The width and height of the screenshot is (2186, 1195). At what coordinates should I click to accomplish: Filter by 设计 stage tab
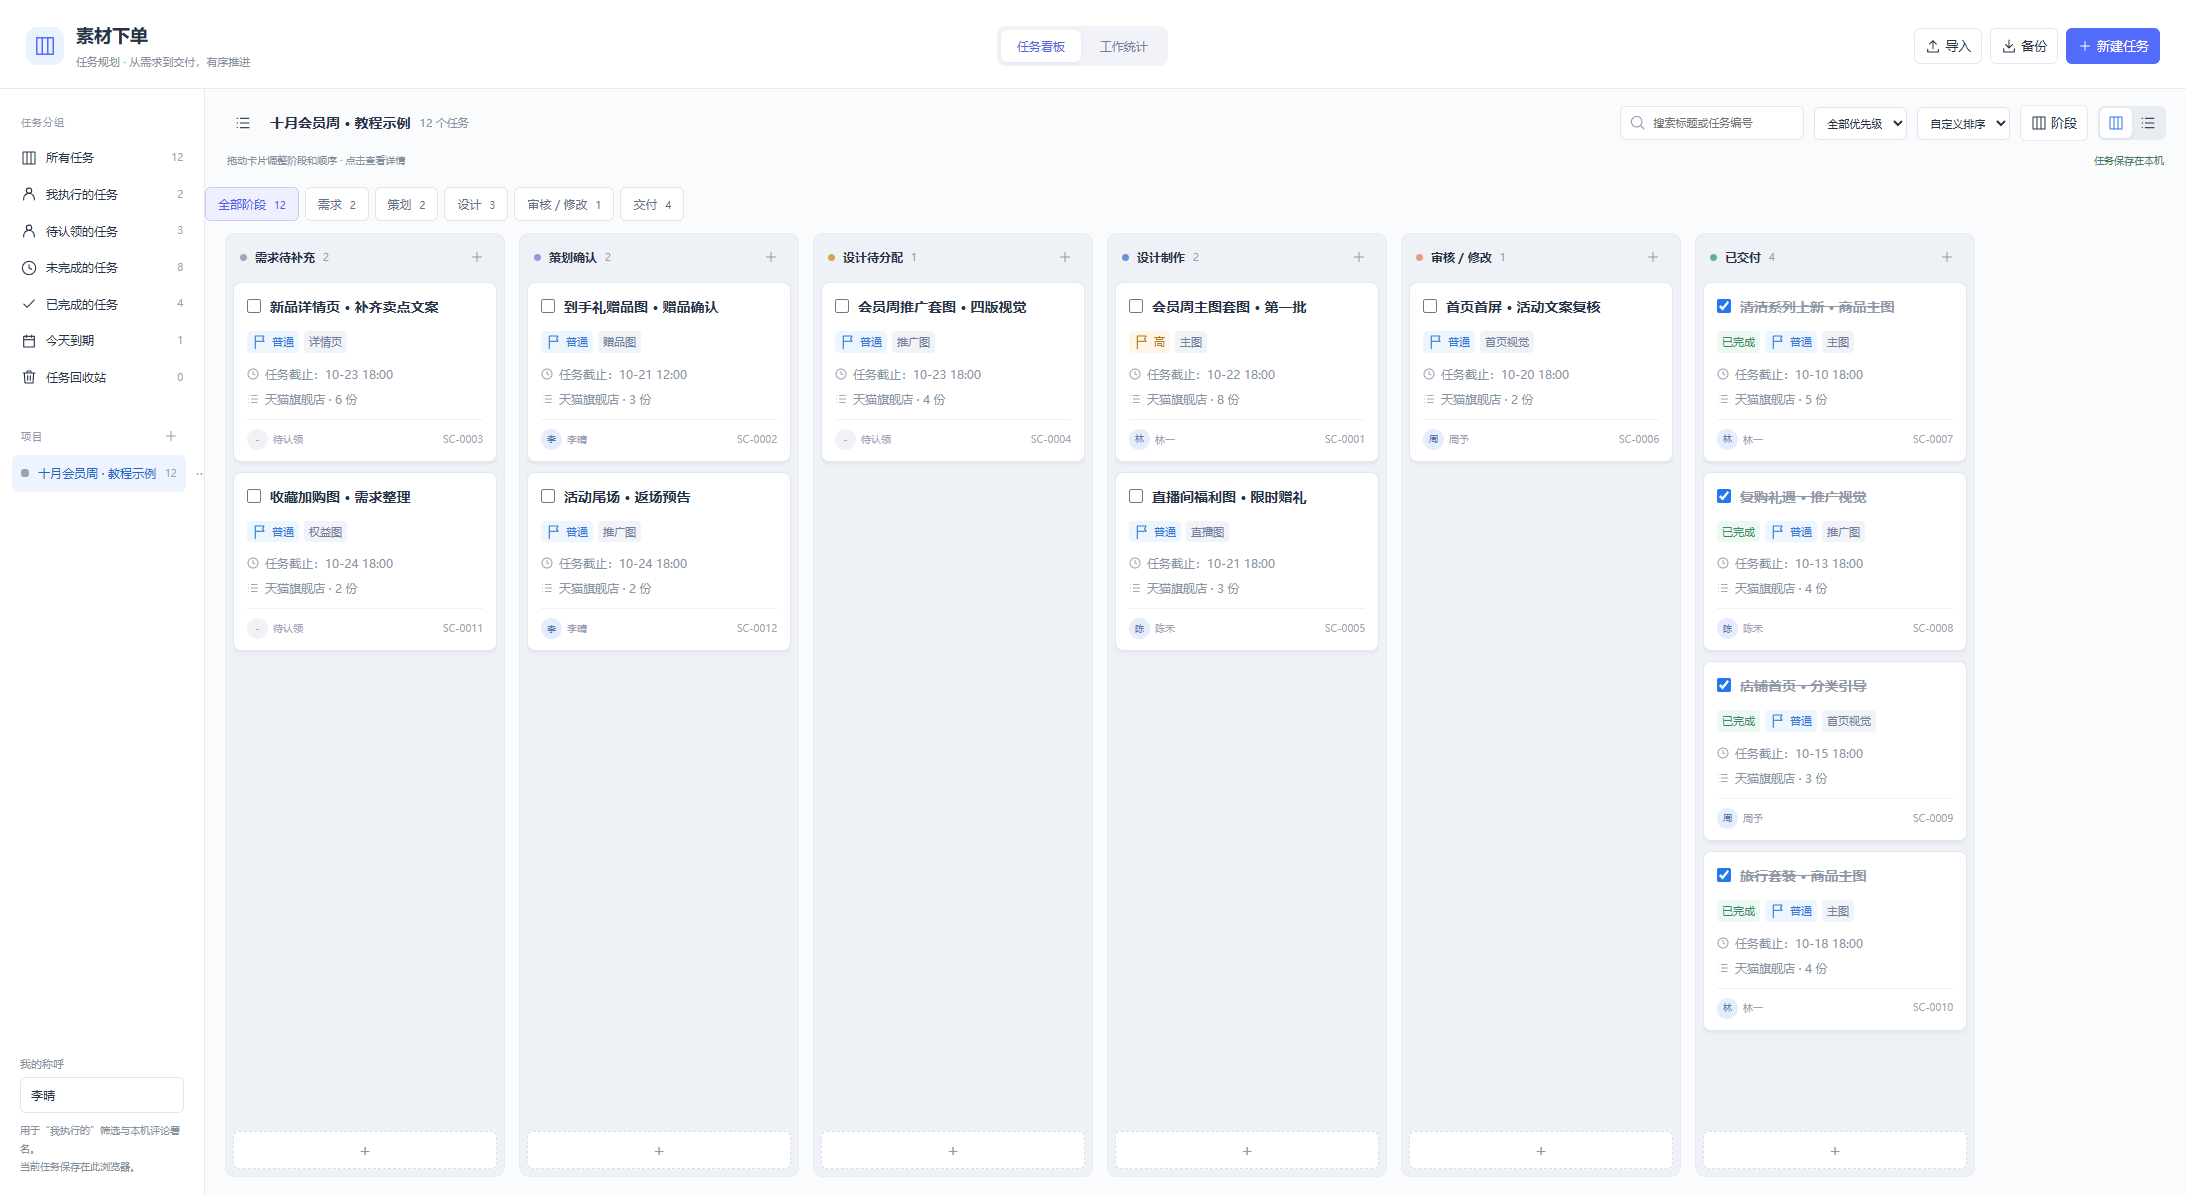click(x=476, y=204)
